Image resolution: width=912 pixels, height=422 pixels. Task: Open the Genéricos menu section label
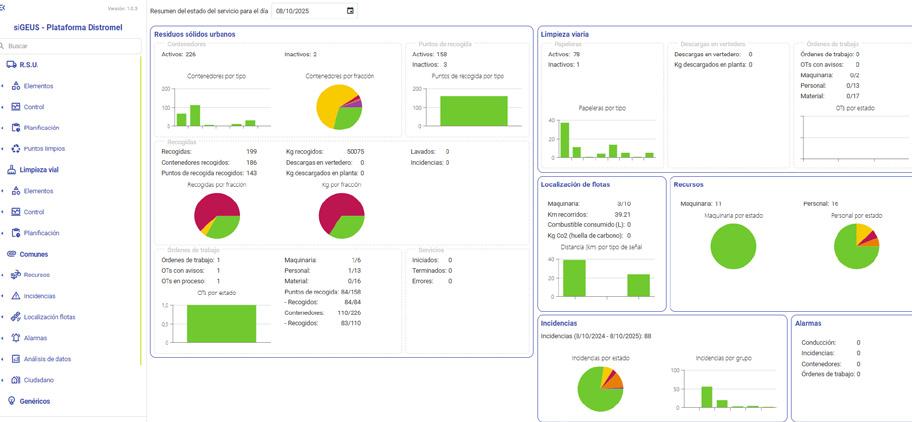(35, 401)
